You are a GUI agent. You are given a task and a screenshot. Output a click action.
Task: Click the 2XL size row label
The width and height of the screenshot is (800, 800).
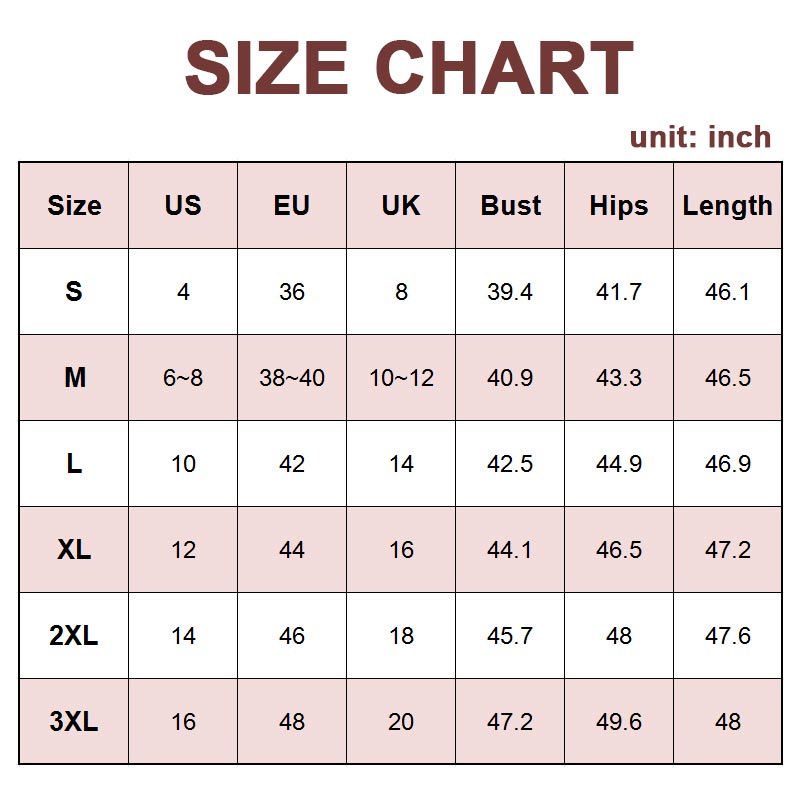click(74, 636)
